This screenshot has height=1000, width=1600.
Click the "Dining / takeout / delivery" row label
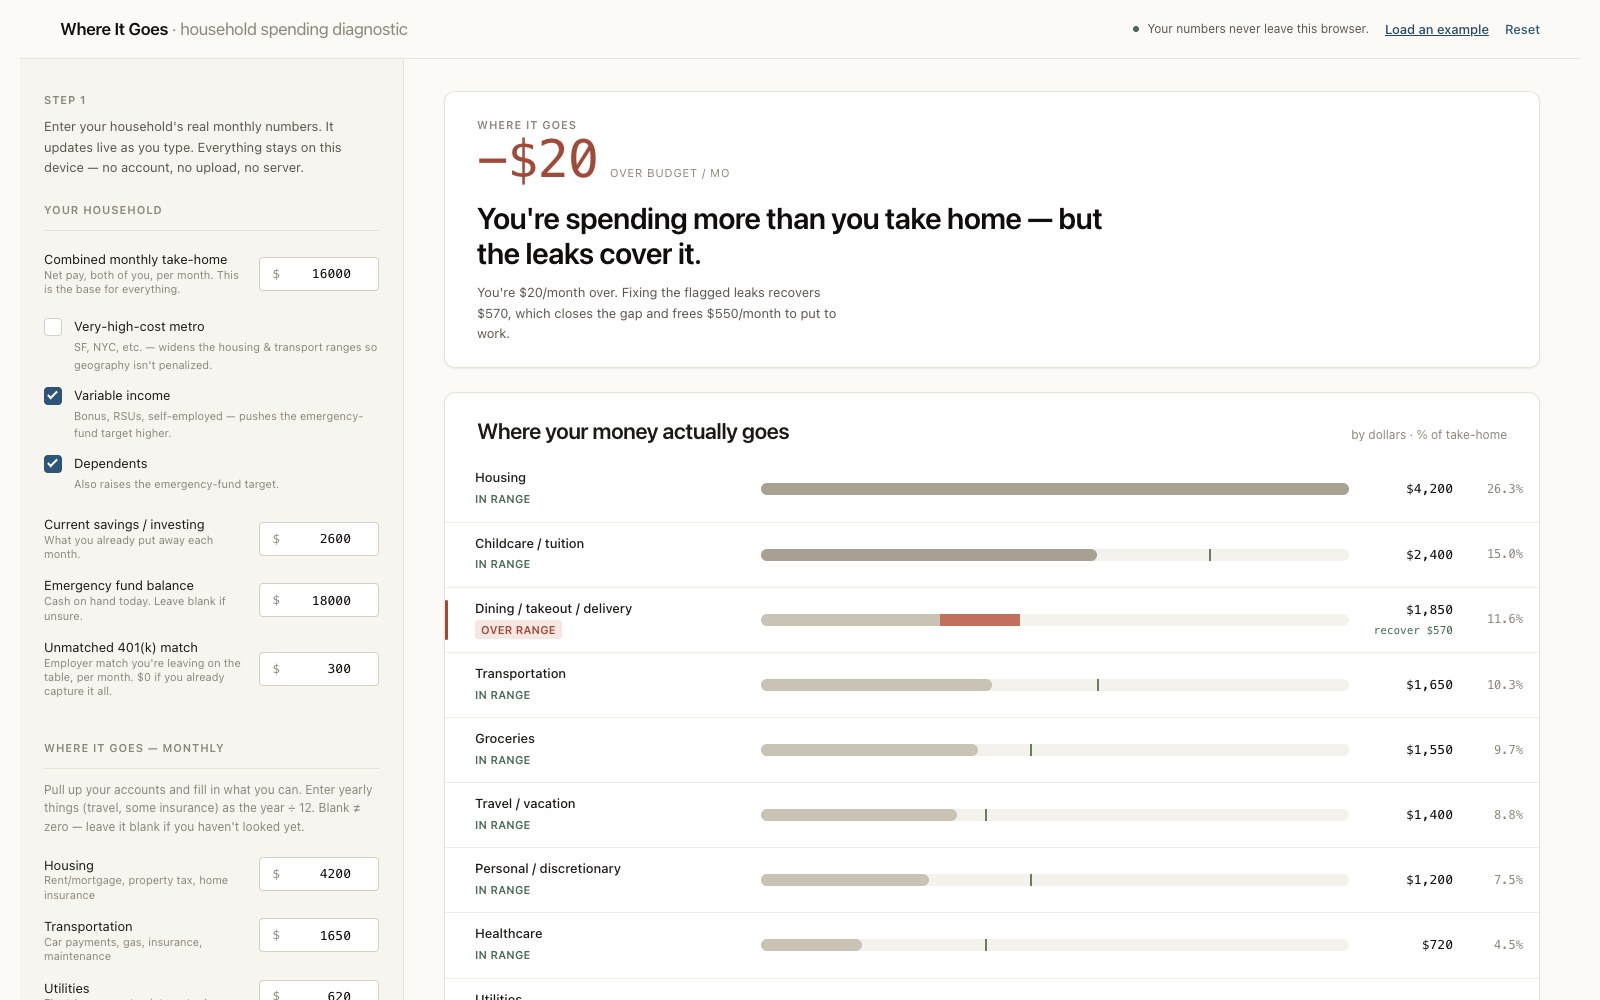(x=553, y=609)
